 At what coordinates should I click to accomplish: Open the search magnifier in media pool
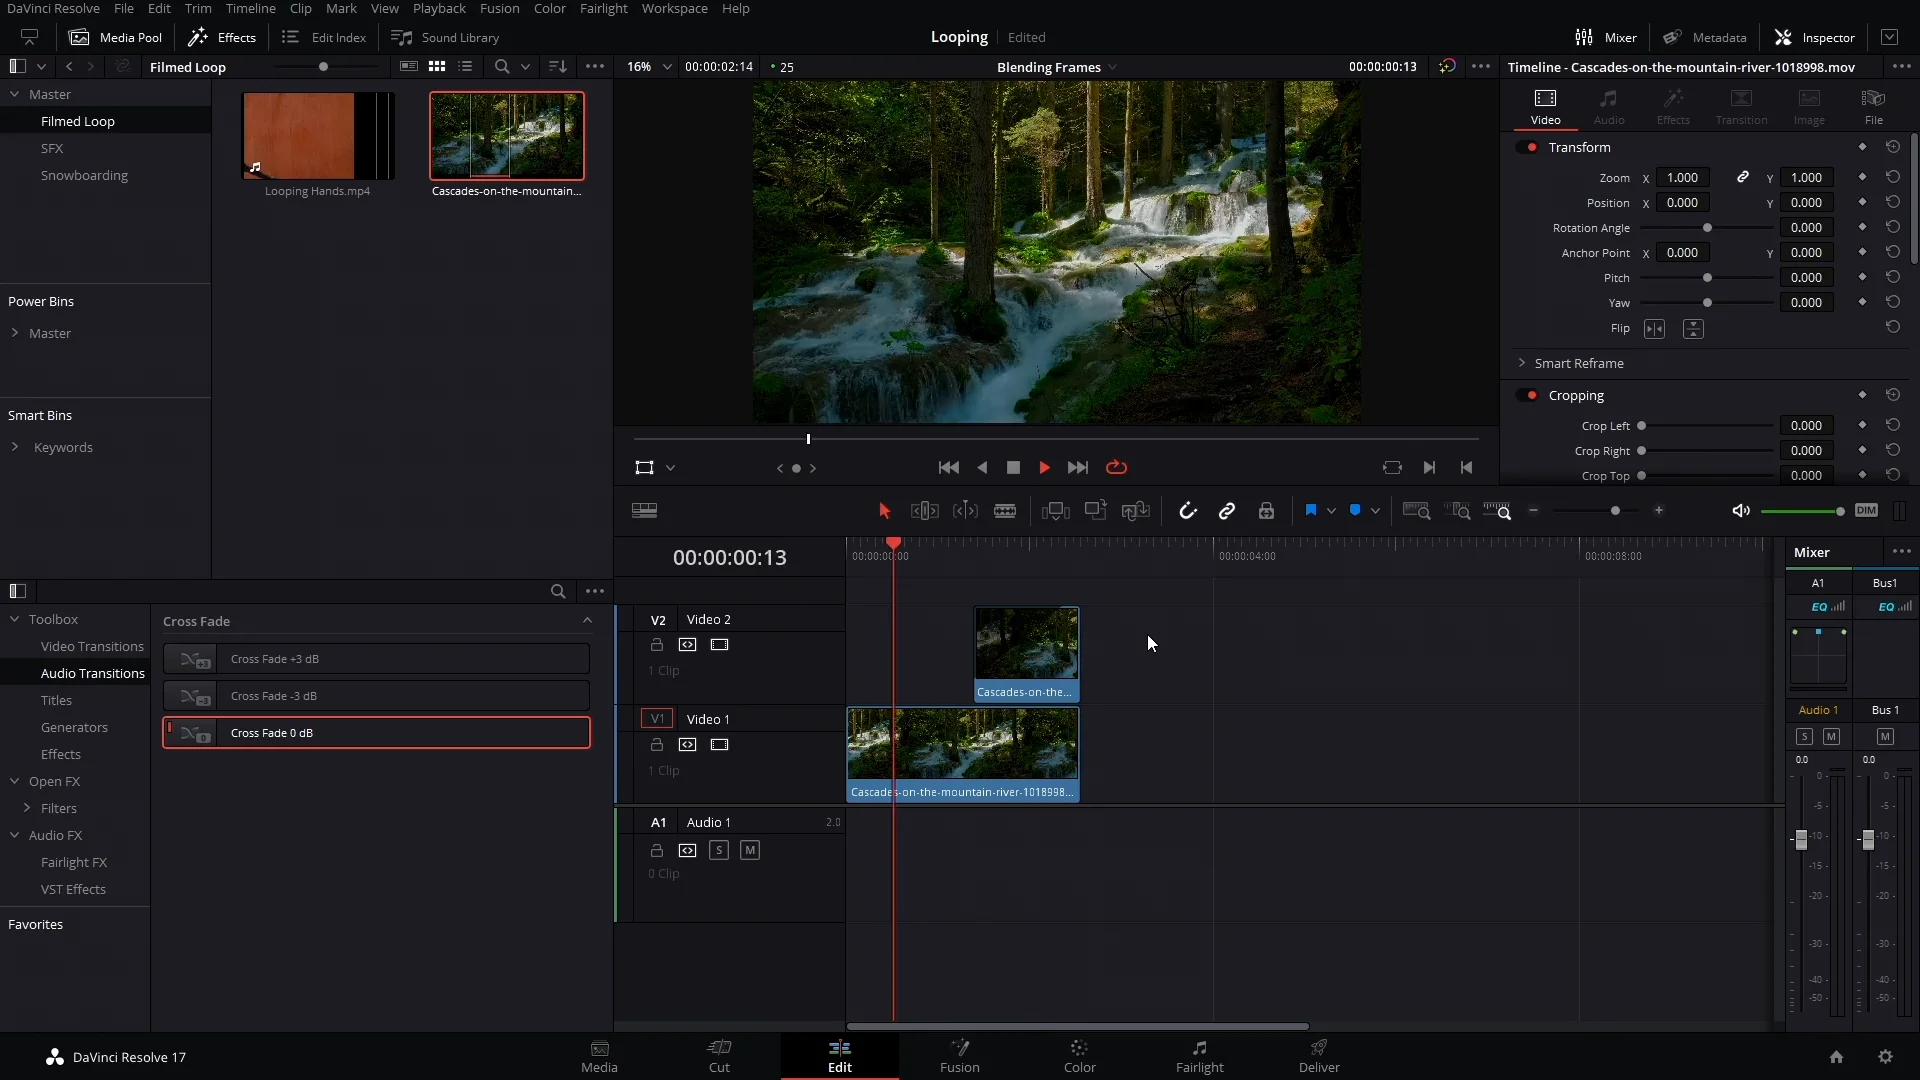(502, 67)
